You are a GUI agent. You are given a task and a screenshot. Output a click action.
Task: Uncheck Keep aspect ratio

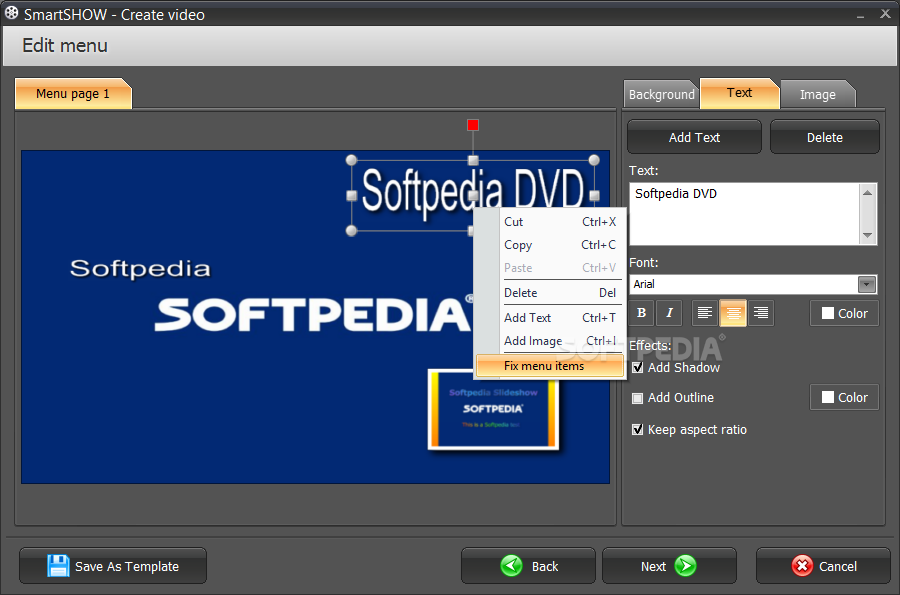tap(637, 430)
